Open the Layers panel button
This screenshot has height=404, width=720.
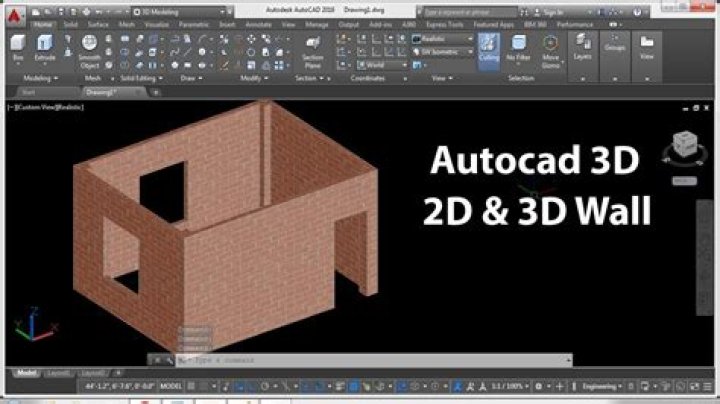point(583,46)
